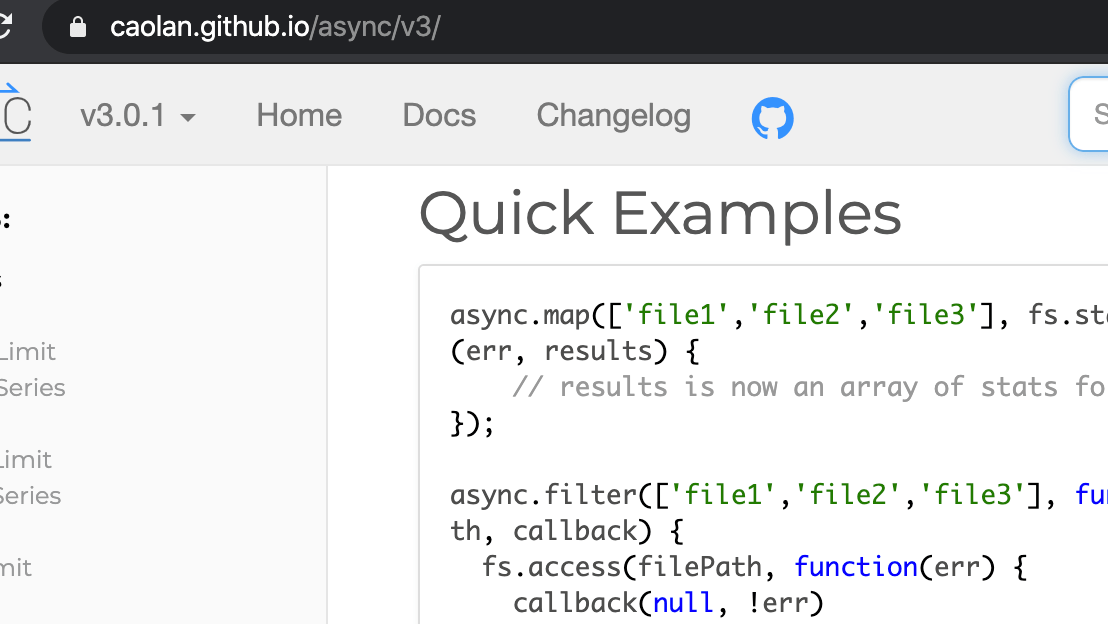Click the search input field

click(x=1088, y=114)
